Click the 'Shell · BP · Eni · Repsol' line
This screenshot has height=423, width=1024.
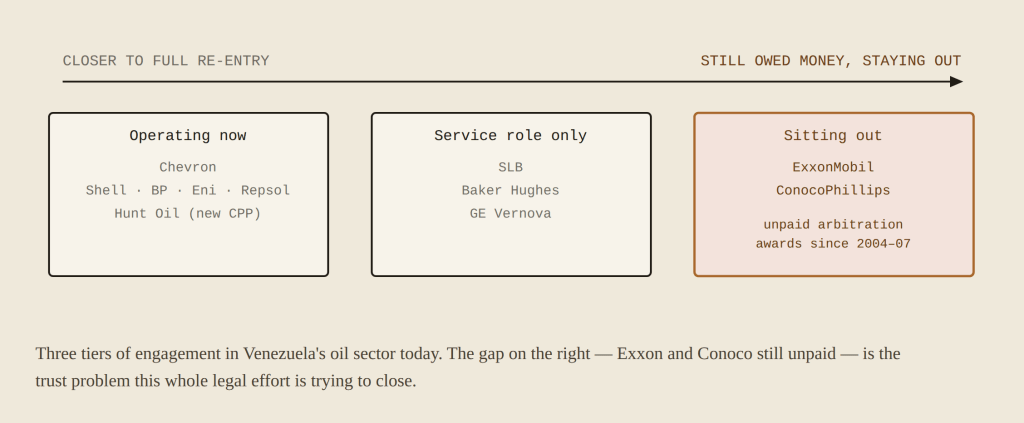pos(188,191)
